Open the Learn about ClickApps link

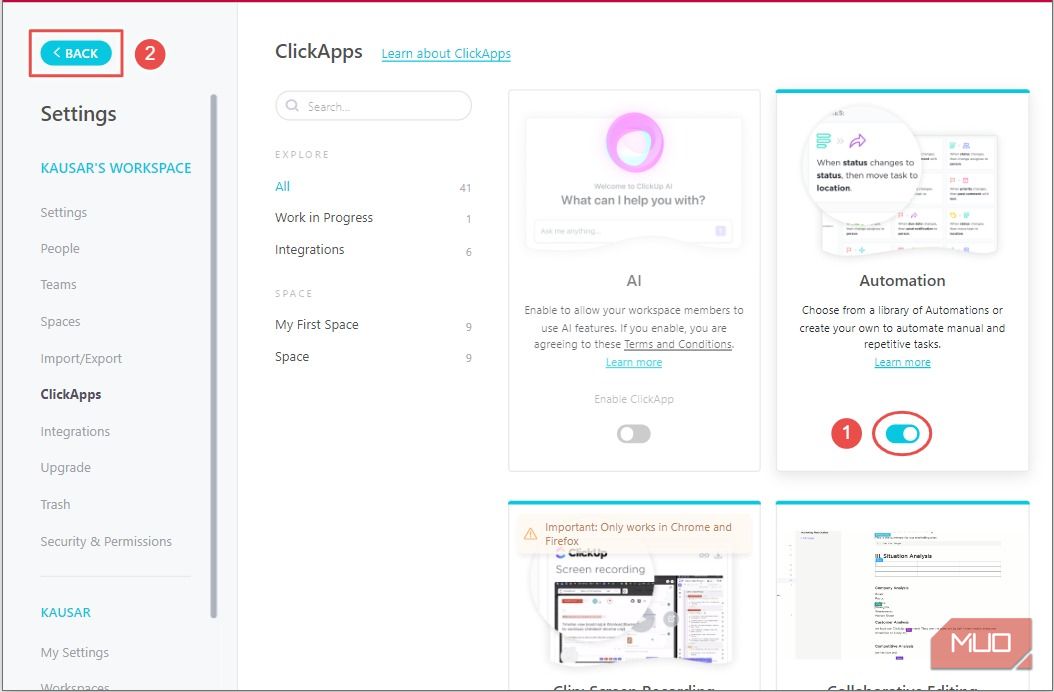pos(446,54)
